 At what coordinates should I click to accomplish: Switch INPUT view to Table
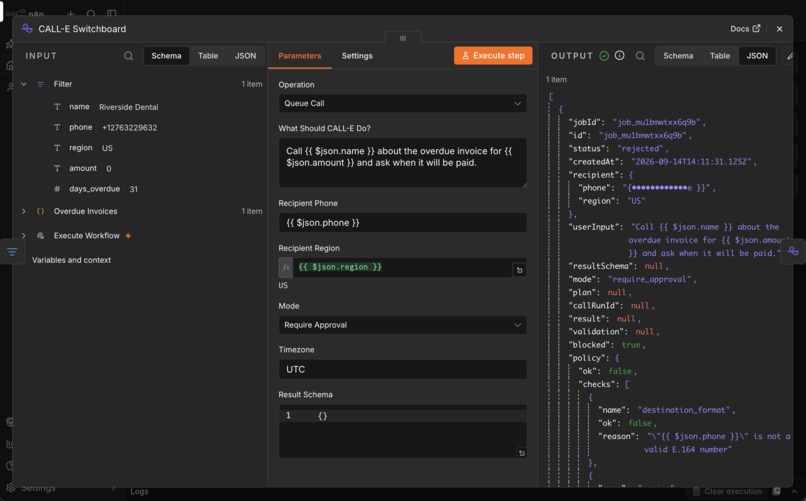coord(208,55)
